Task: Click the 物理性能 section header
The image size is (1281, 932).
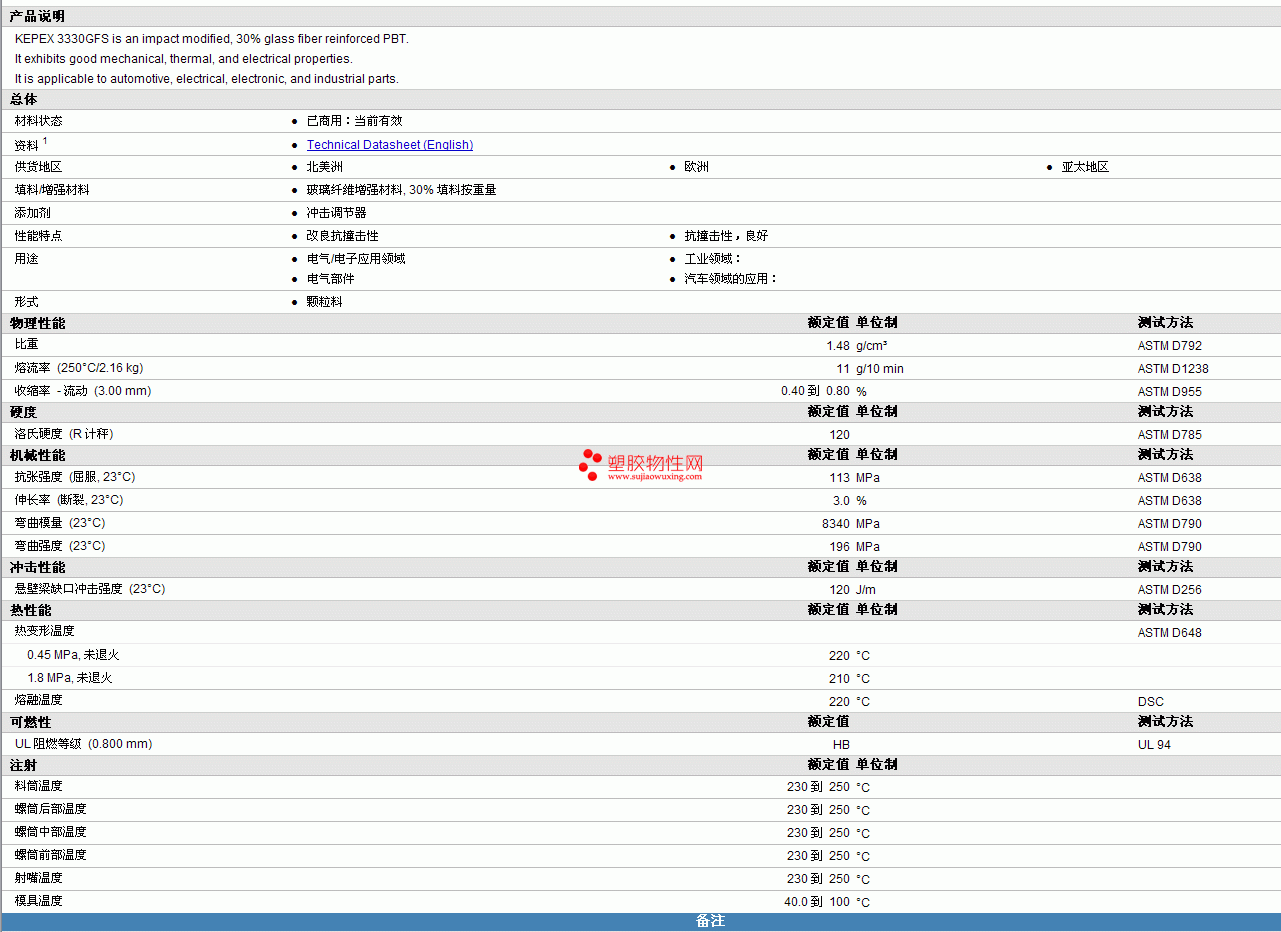Action: coord(38,323)
